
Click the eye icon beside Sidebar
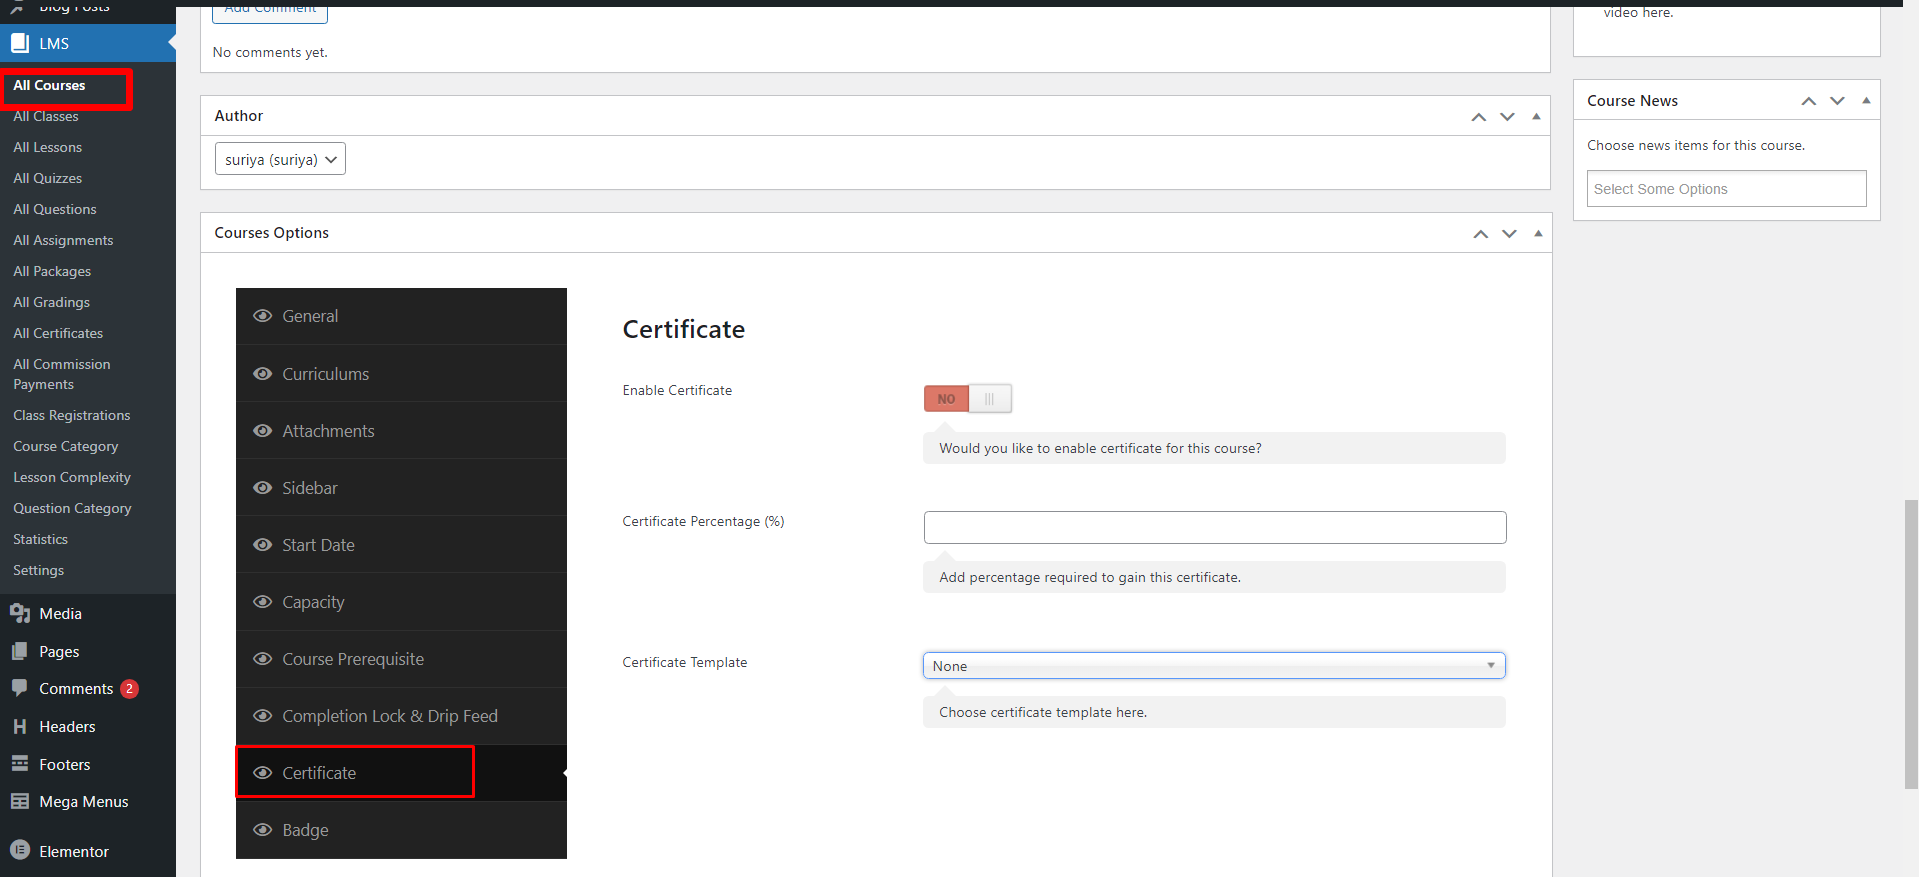pos(263,488)
